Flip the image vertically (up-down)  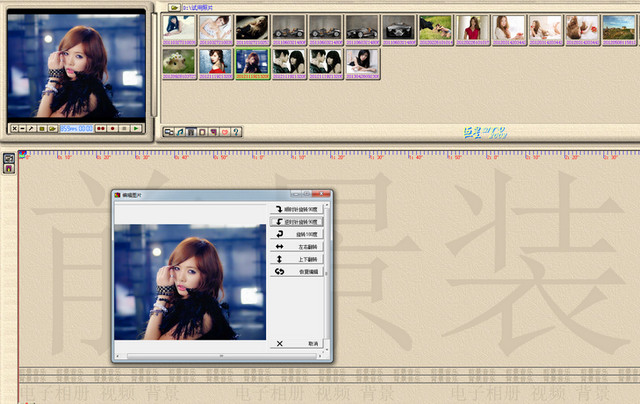[x=296, y=259]
